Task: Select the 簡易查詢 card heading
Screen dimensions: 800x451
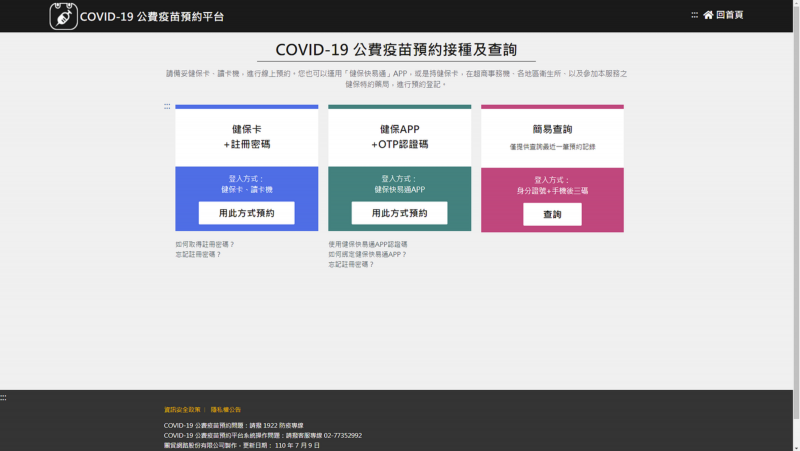Action: pyautogui.click(x=552, y=129)
